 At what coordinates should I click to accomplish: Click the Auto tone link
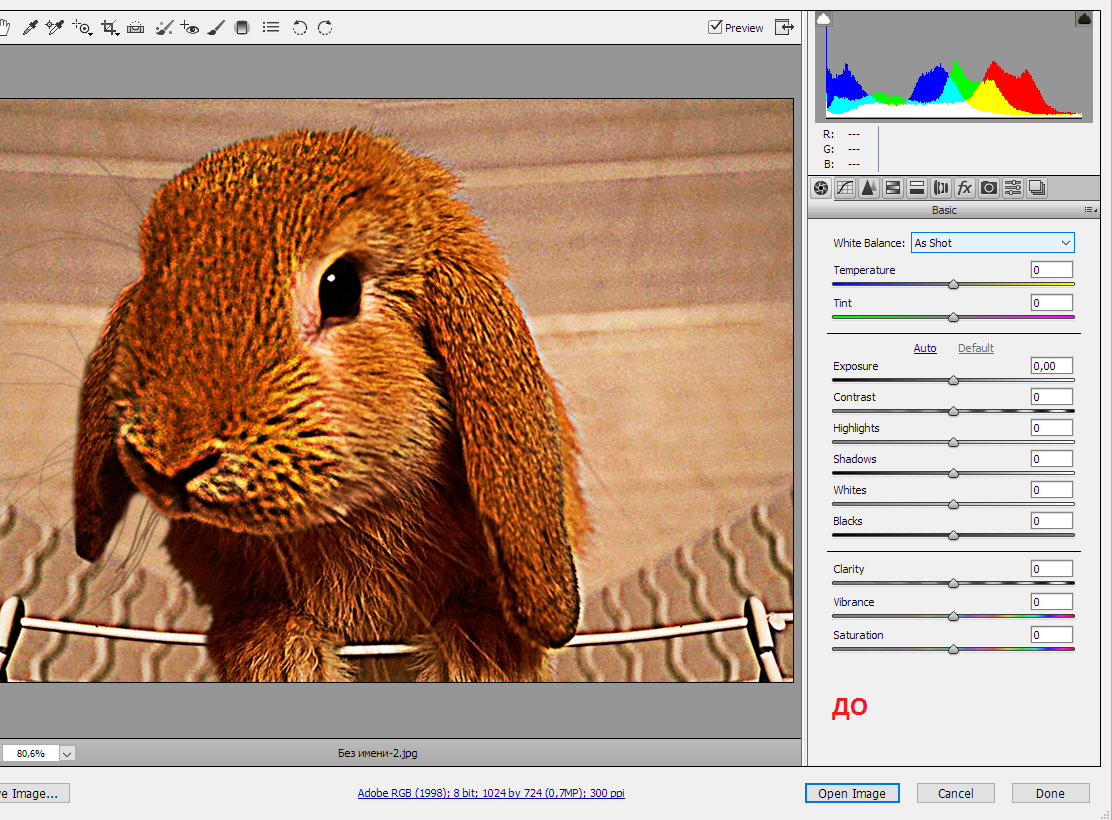click(925, 348)
